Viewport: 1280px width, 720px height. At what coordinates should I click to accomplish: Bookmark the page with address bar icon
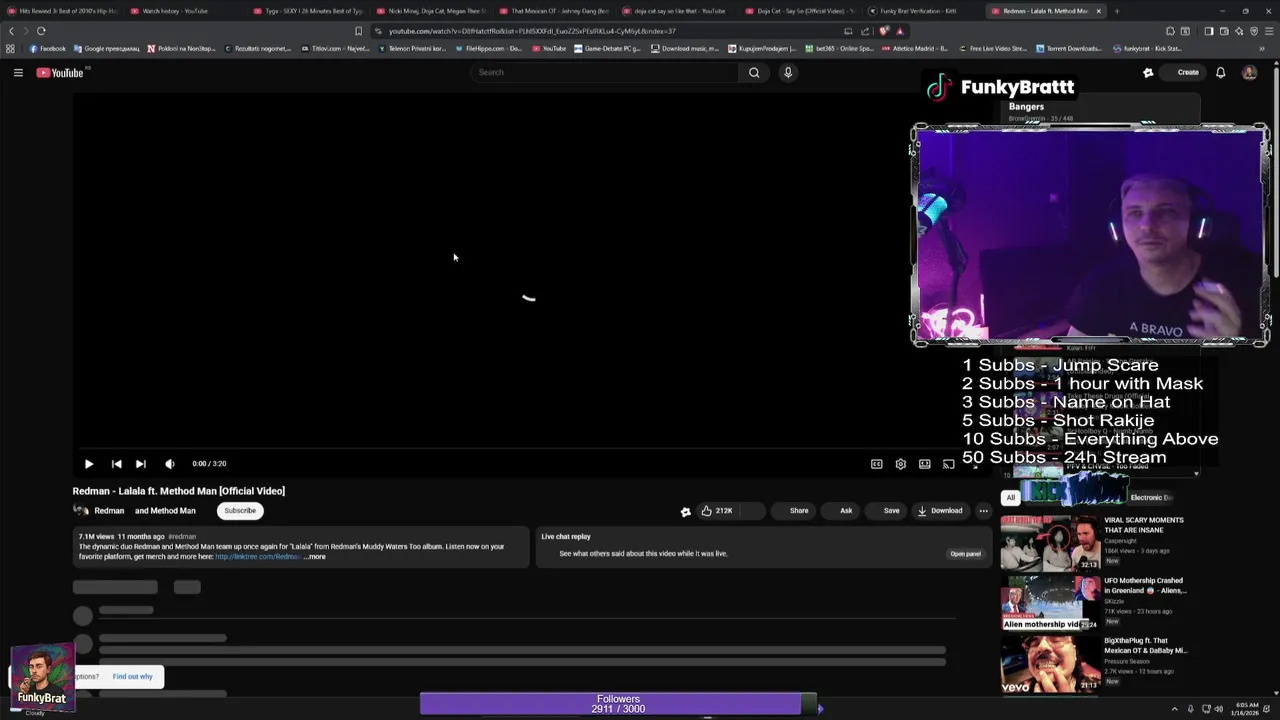[358, 31]
